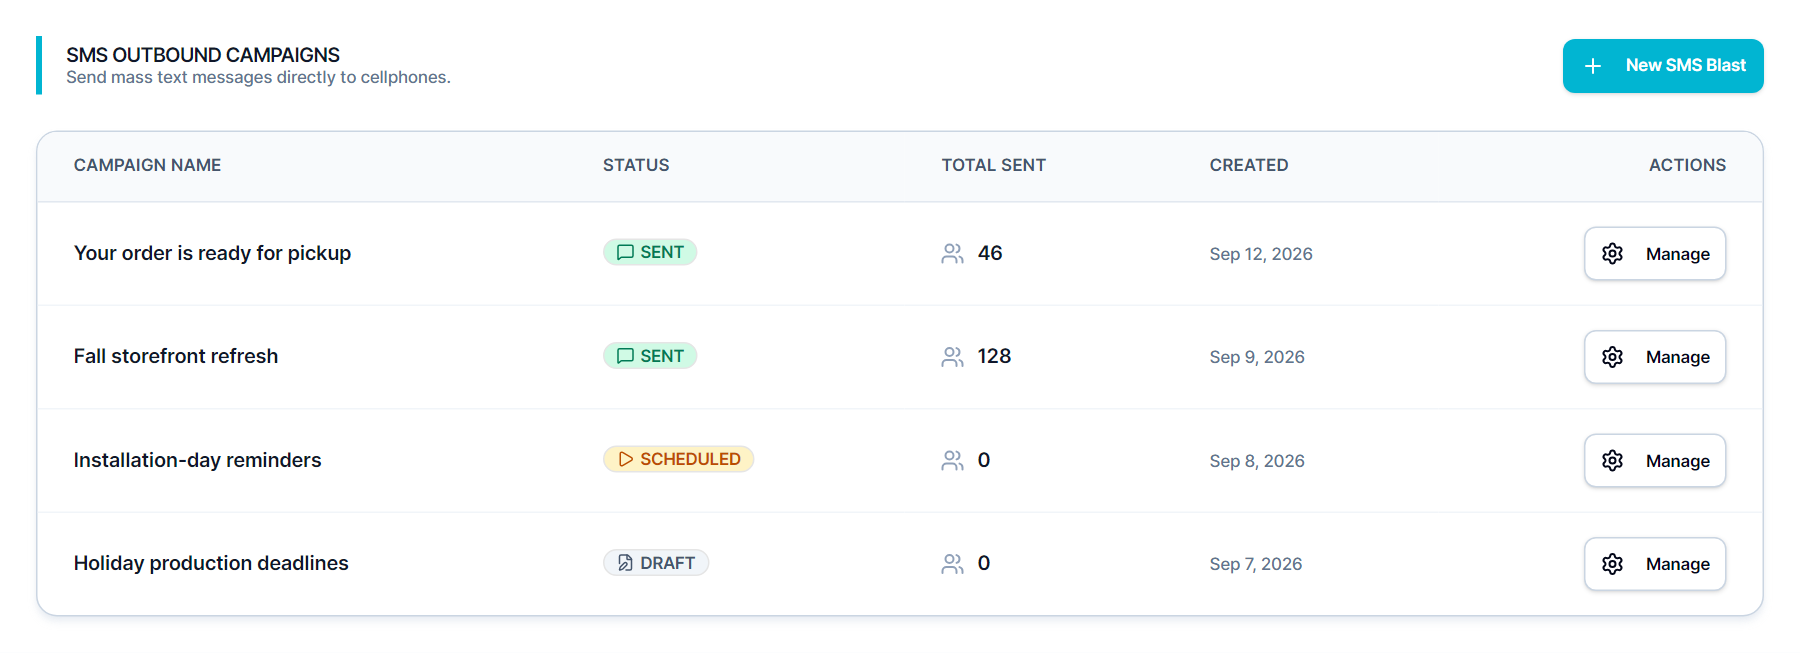The height and width of the screenshot is (653, 1800).
Task: Click the DRAFT status badge
Action: 656,563
